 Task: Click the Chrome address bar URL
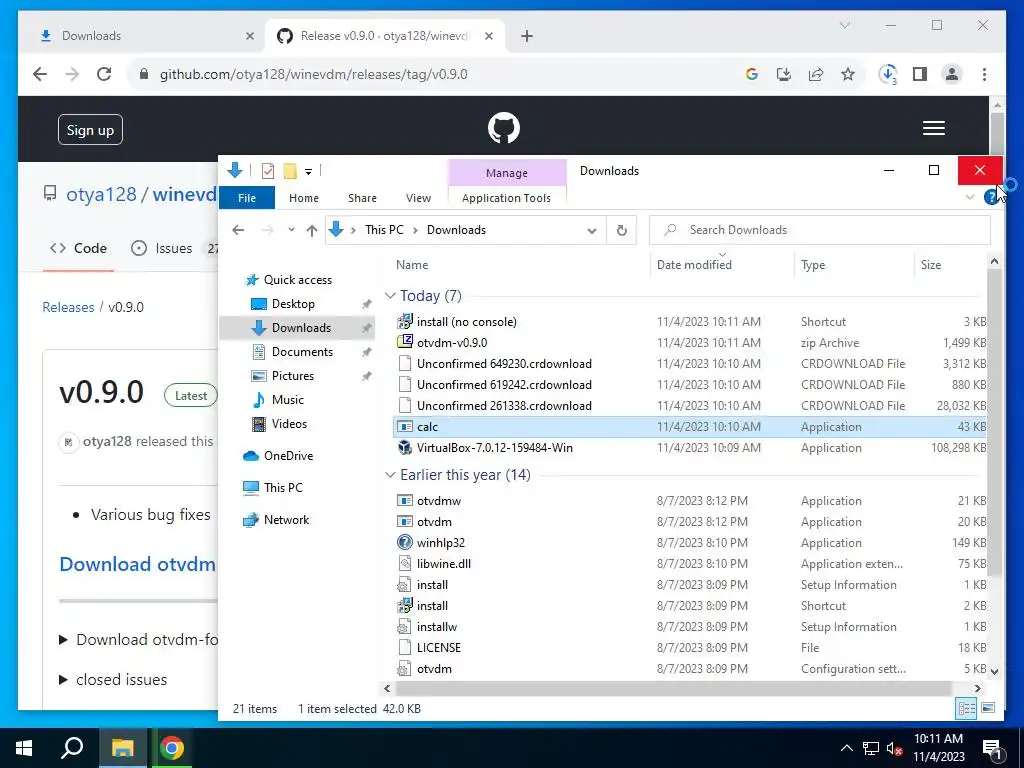[x=313, y=74]
